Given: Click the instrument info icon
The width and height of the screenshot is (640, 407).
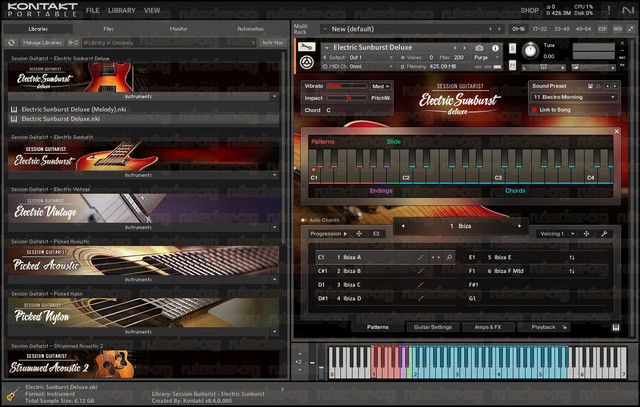Looking at the screenshot, I should coord(495,48).
